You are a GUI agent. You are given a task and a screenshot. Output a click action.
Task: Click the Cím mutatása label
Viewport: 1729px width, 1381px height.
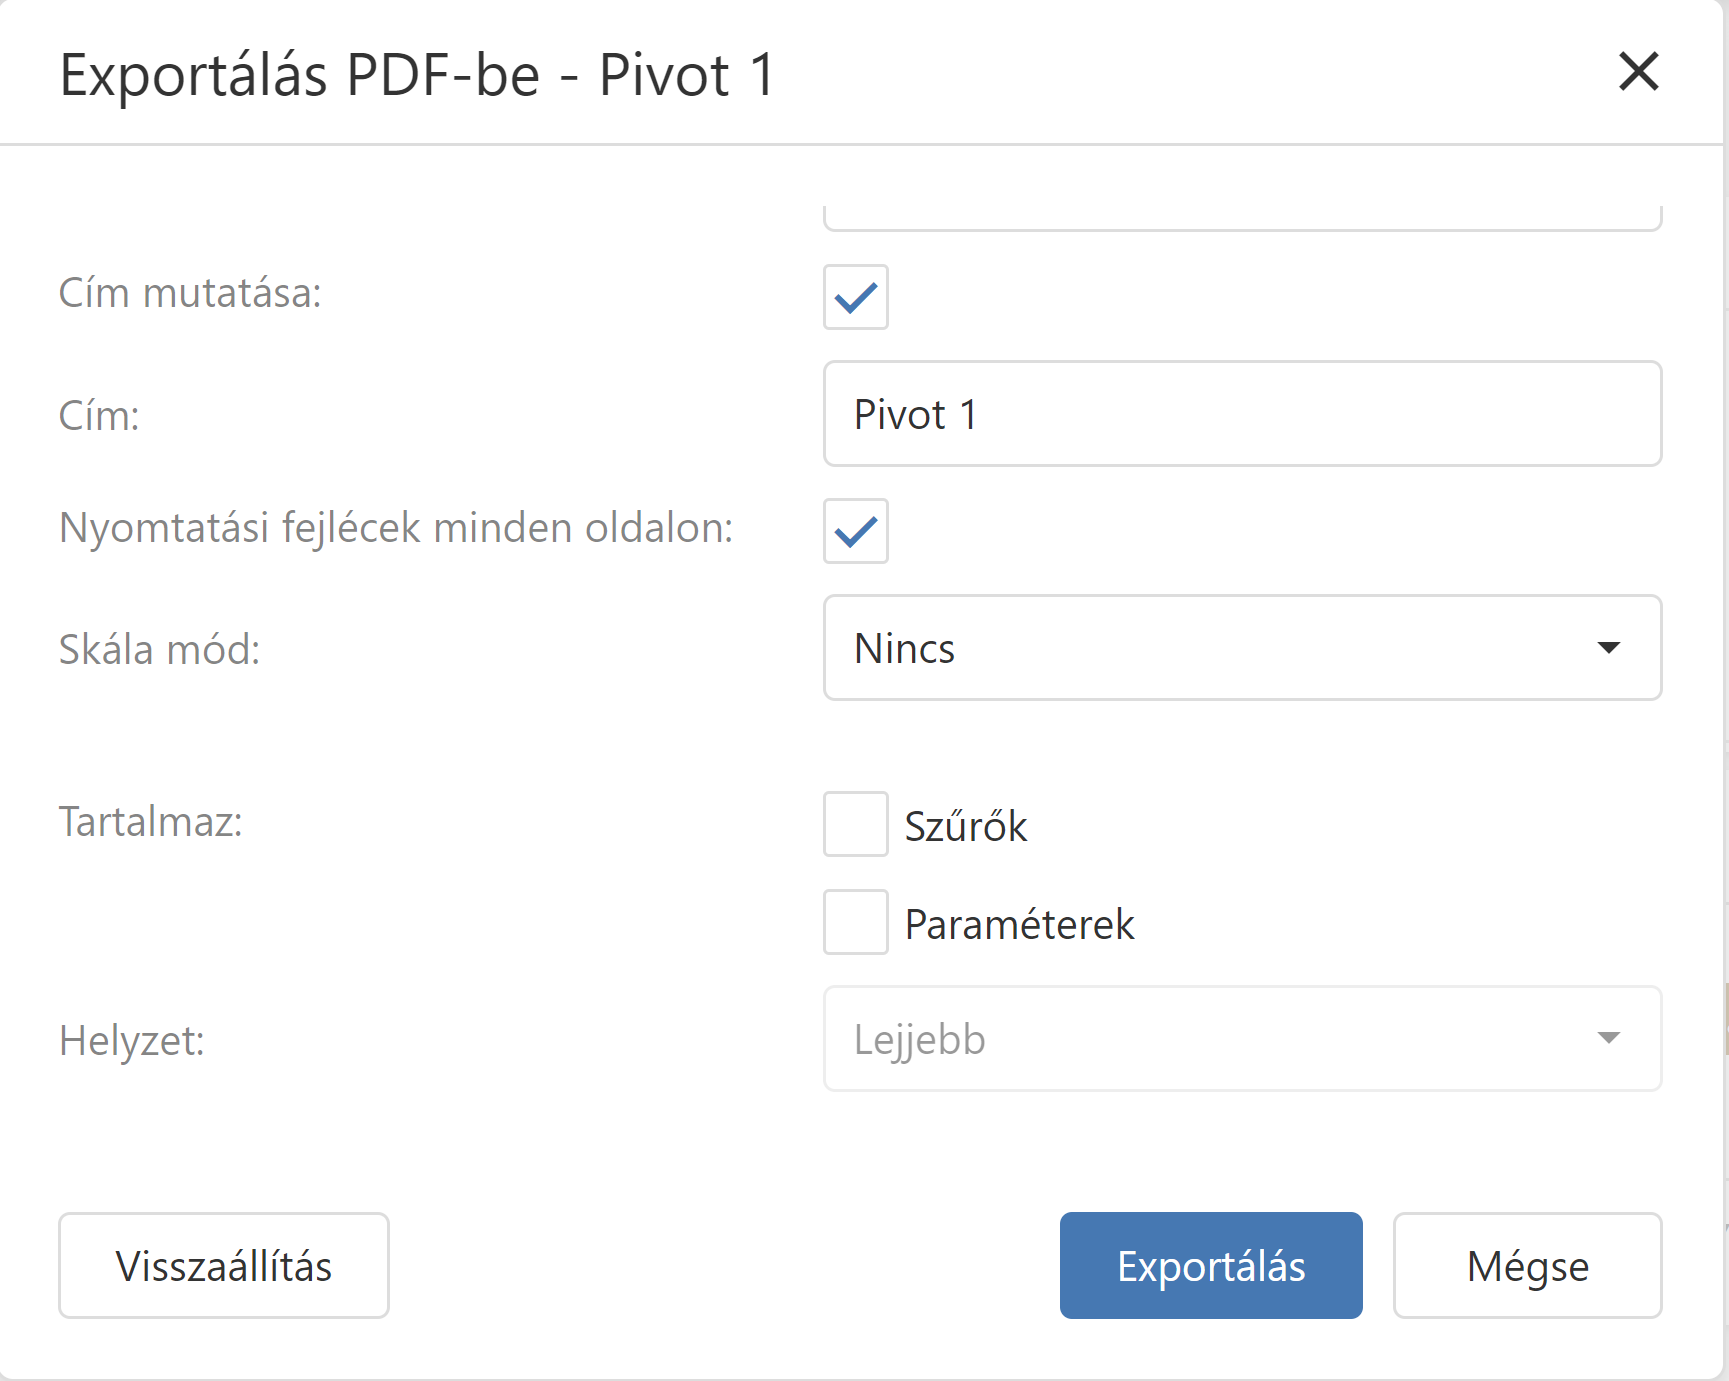pyautogui.click(x=190, y=294)
